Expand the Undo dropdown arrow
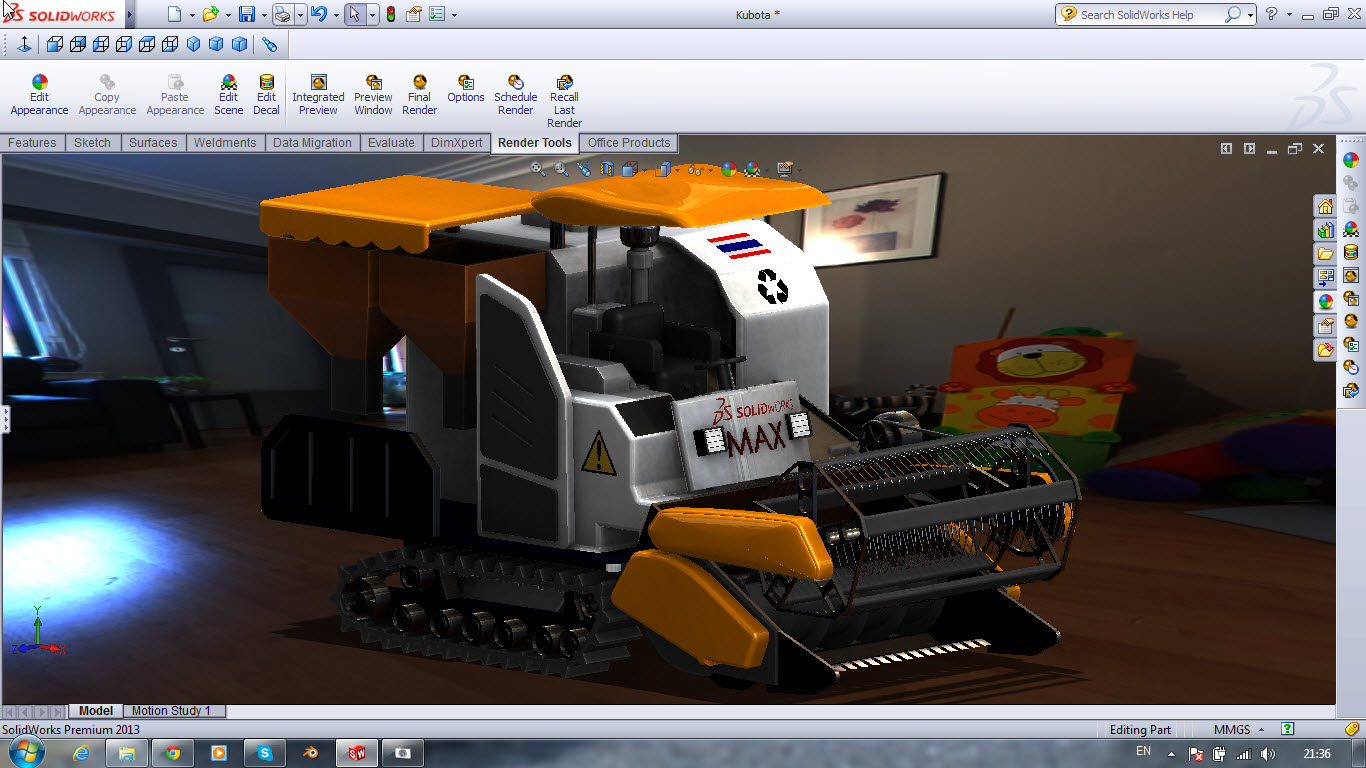1366x768 pixels. 335,15
